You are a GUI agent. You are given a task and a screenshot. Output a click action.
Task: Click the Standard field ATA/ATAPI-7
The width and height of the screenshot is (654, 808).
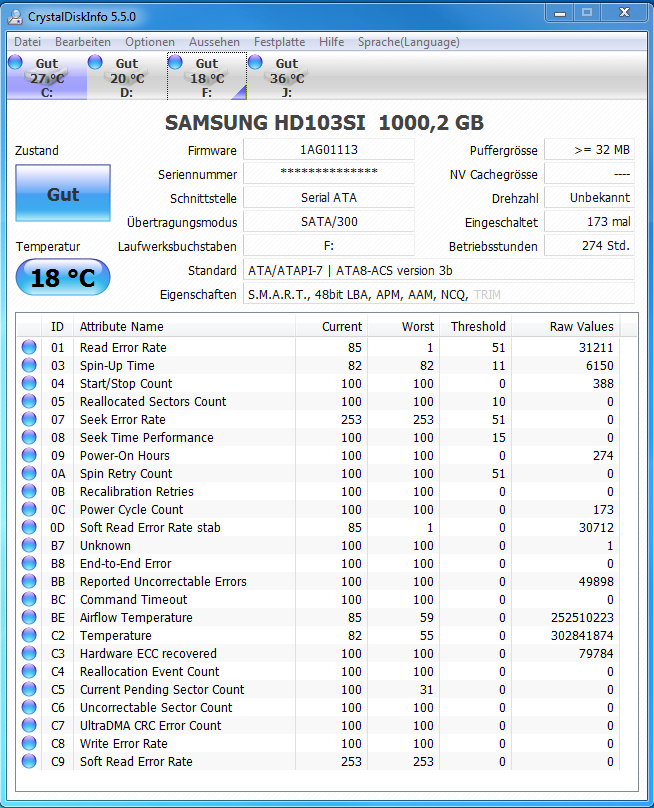(x=439, y=270)
